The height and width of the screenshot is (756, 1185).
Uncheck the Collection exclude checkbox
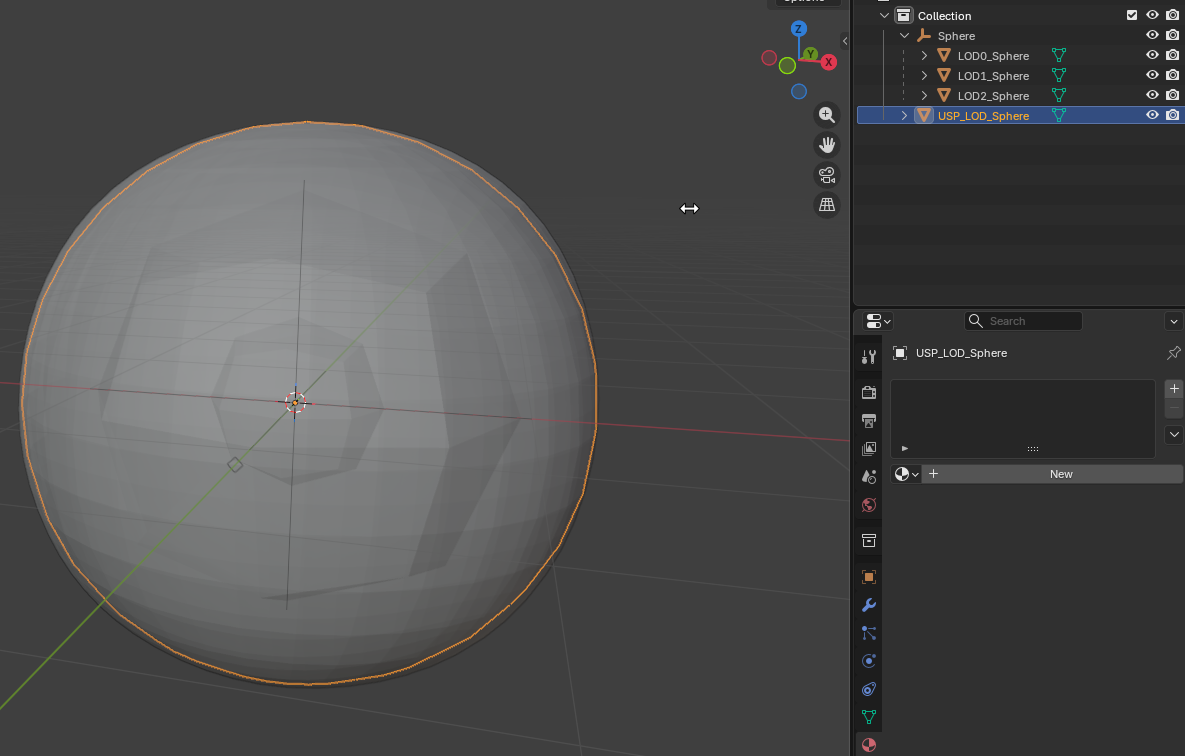pos(1132,16)
